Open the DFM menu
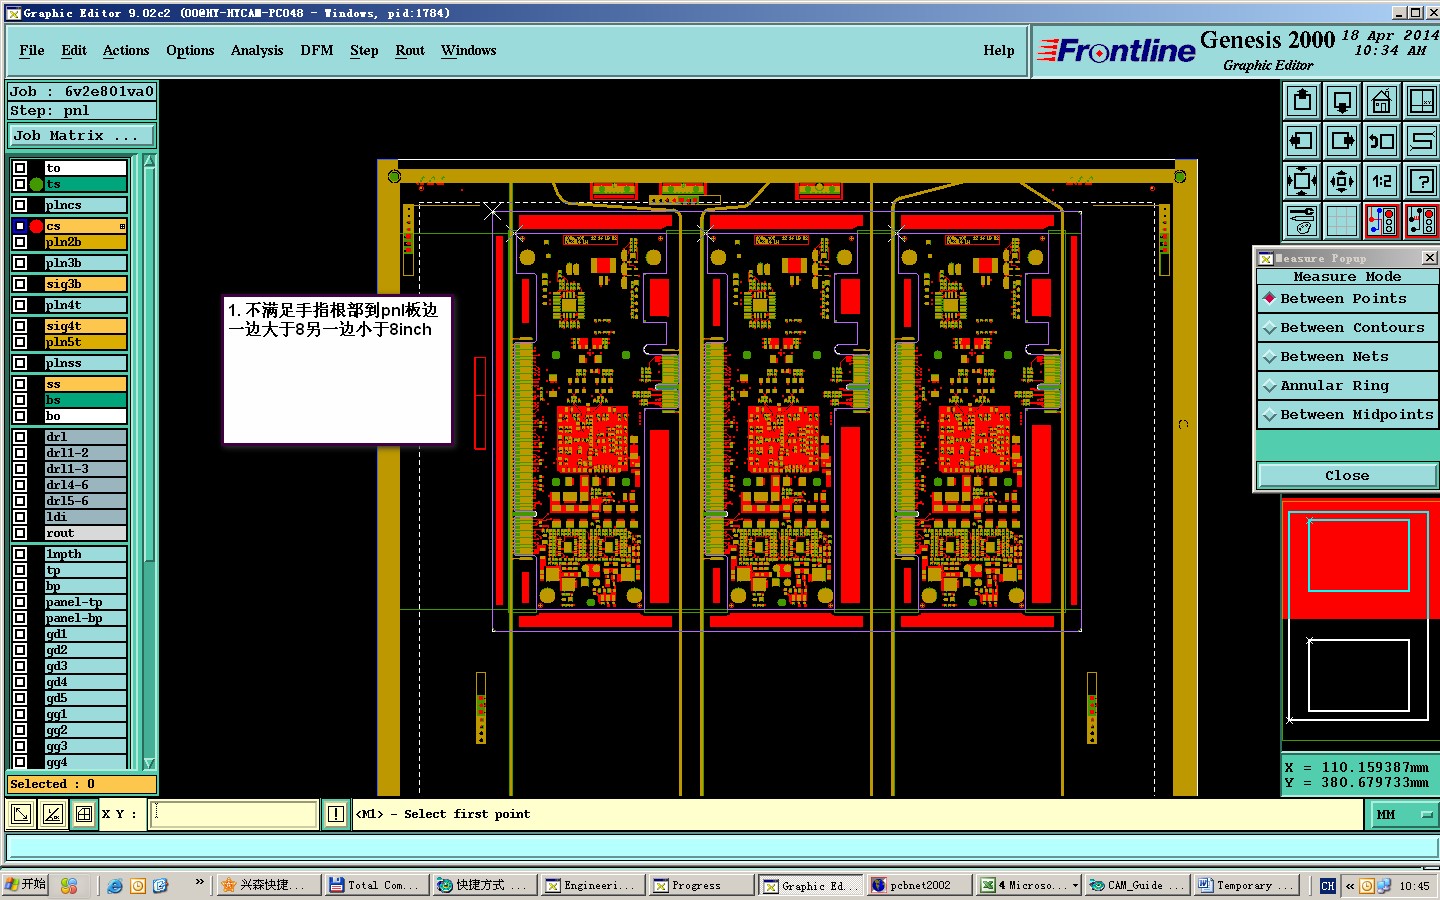The height and width of the screenshot is (900, 1440). tap(317, 50)
